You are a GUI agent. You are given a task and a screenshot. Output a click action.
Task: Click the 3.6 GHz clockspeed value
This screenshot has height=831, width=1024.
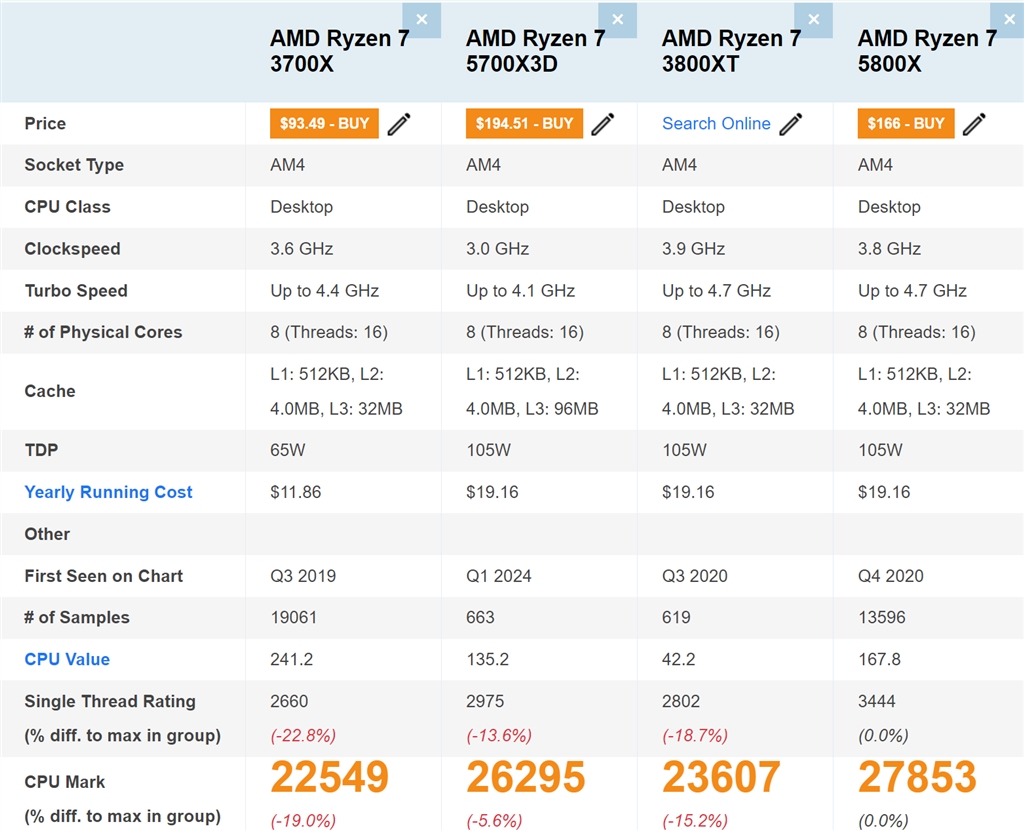click(x=302, y=249)
